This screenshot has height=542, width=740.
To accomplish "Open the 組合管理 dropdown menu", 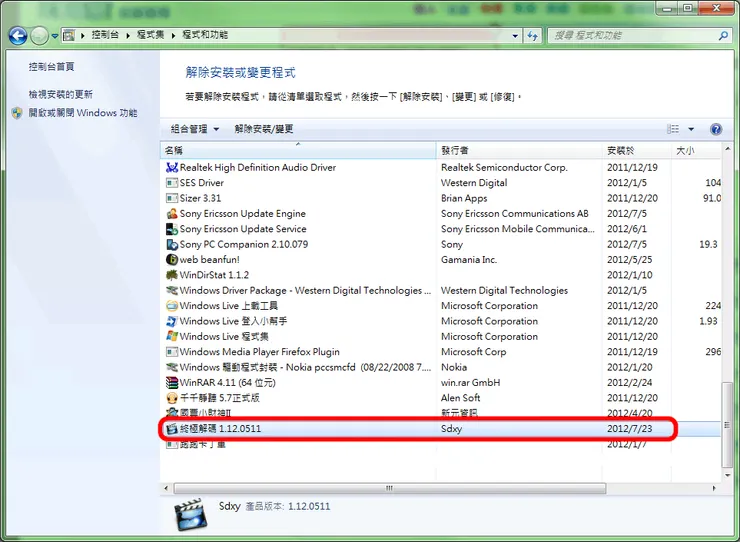I will (x=194, y=129).
